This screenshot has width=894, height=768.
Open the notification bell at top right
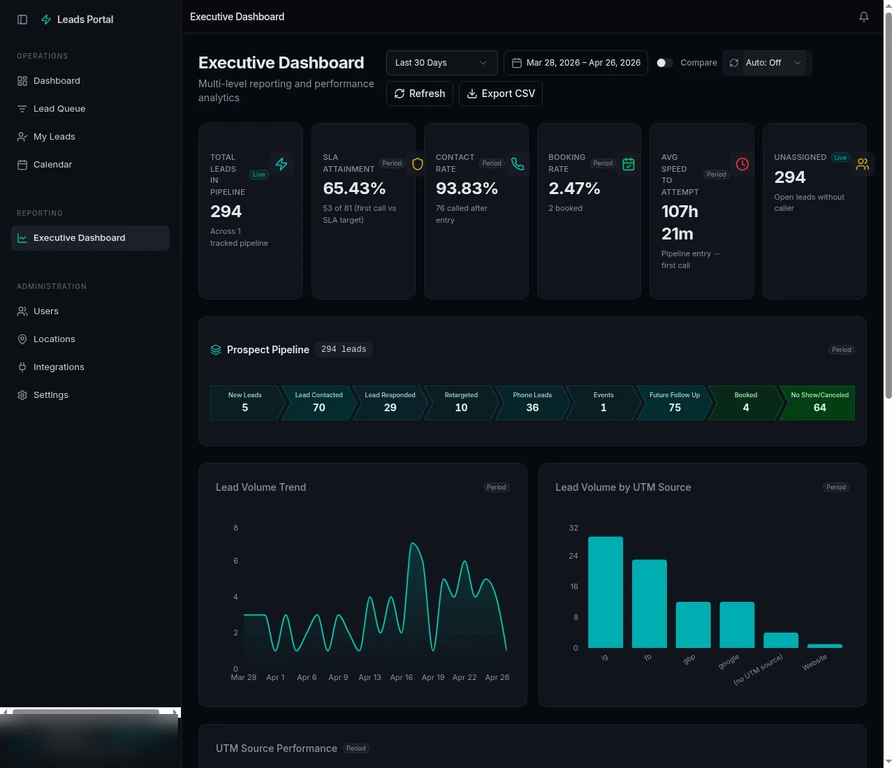point(864,16)
